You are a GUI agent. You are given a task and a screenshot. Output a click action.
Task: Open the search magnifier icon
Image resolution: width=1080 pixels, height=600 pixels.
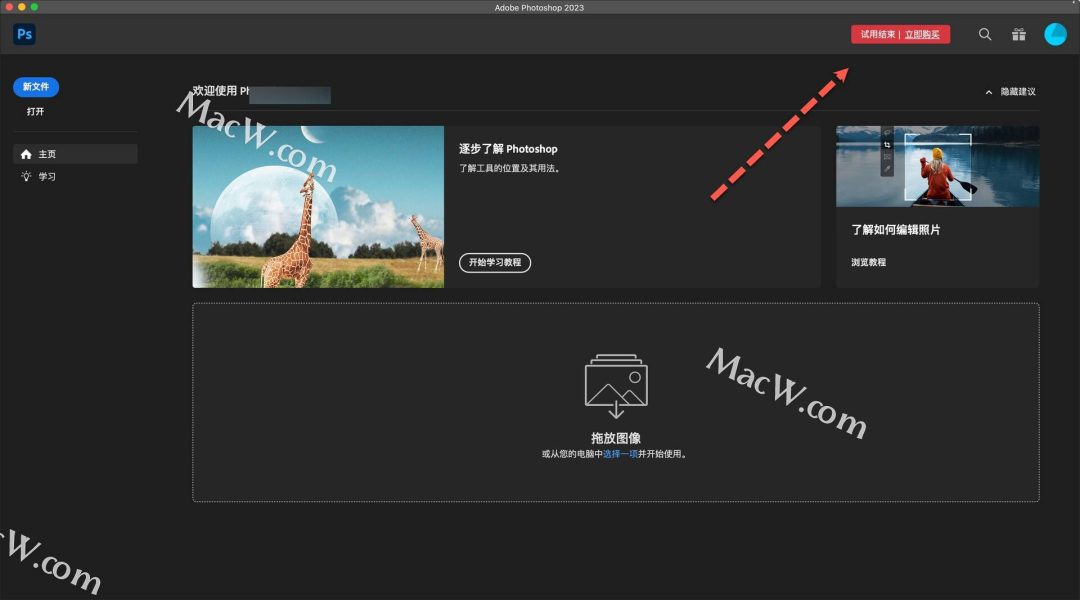pos(985,34)
